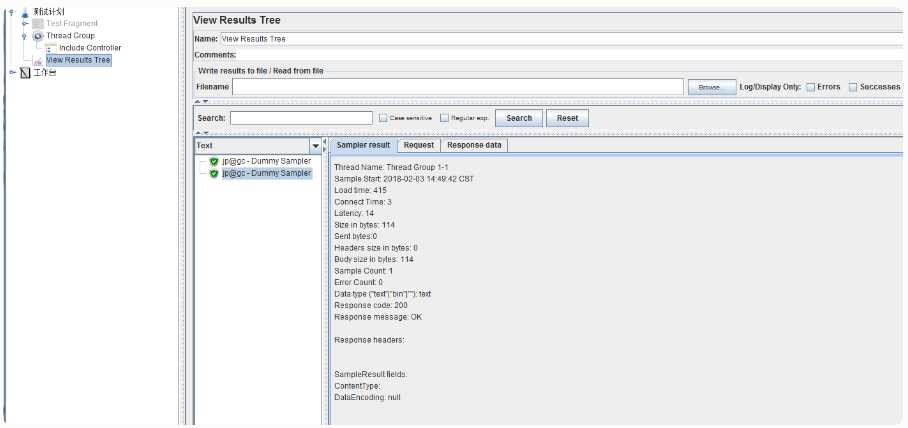Collapse the 测试计划 root node
The image size is (908, 428).
(x=12, y=12)
